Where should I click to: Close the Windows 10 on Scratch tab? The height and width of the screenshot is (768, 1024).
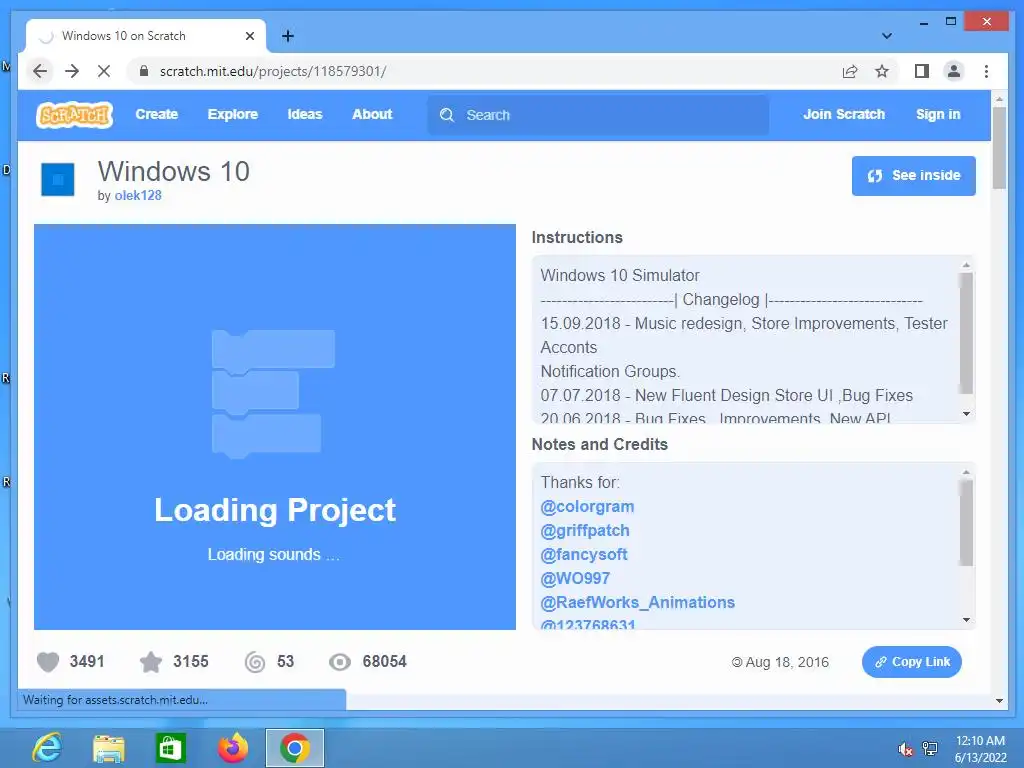[249, 36]
